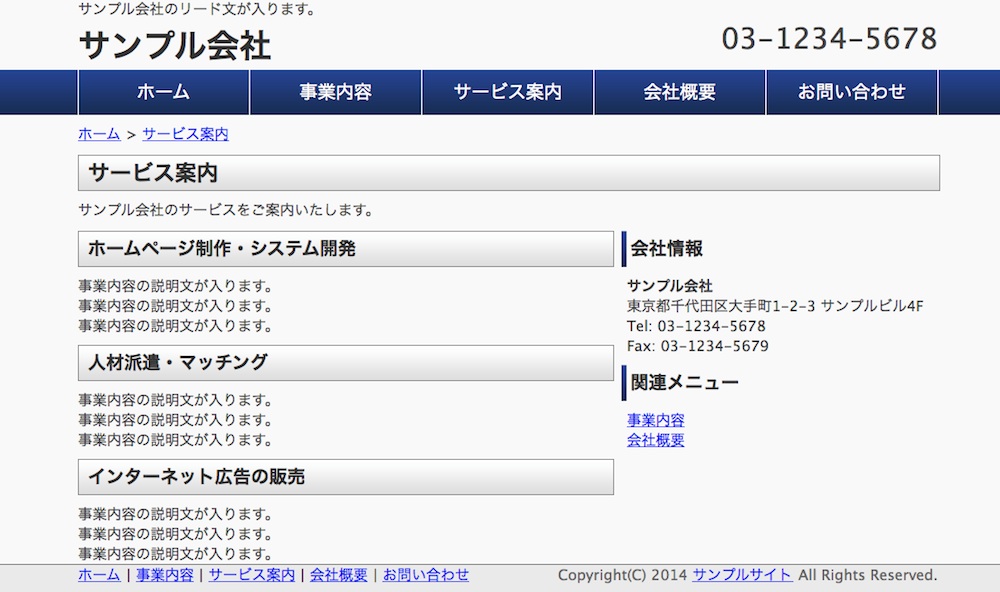Click お問い合わせ in the blue navigation bar
The height and width of the screenshot is (592, 1000).
(851, 92)
